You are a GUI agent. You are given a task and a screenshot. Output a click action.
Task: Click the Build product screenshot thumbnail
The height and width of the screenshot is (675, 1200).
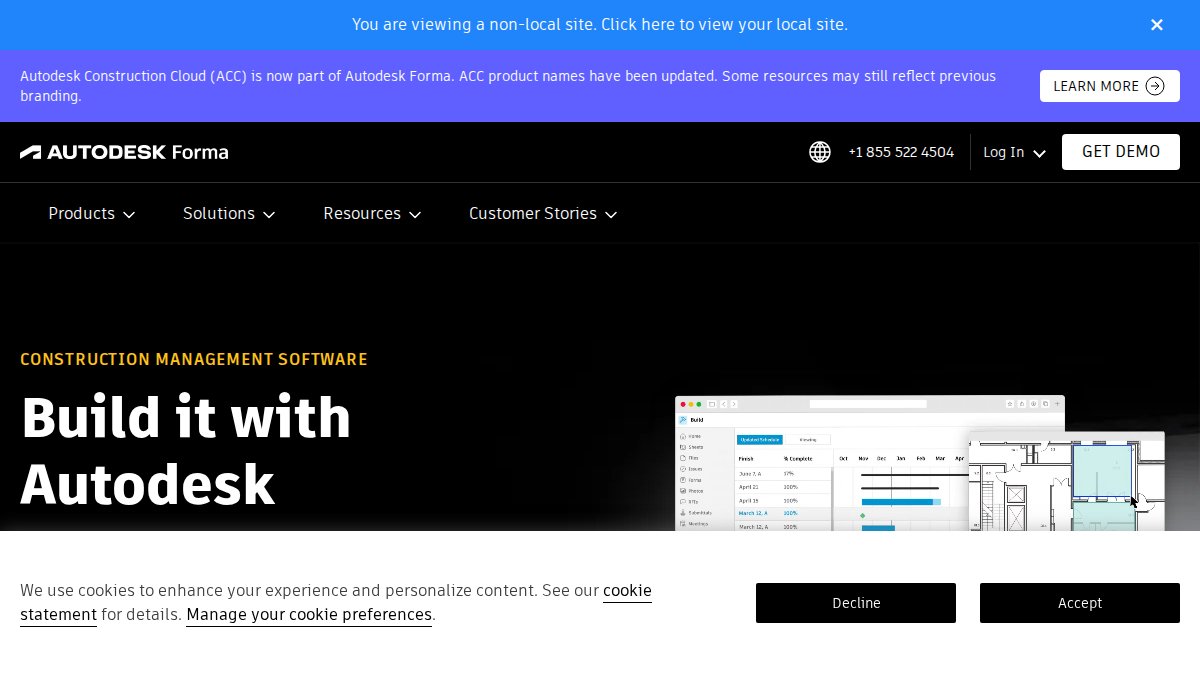tap(822, 463)
